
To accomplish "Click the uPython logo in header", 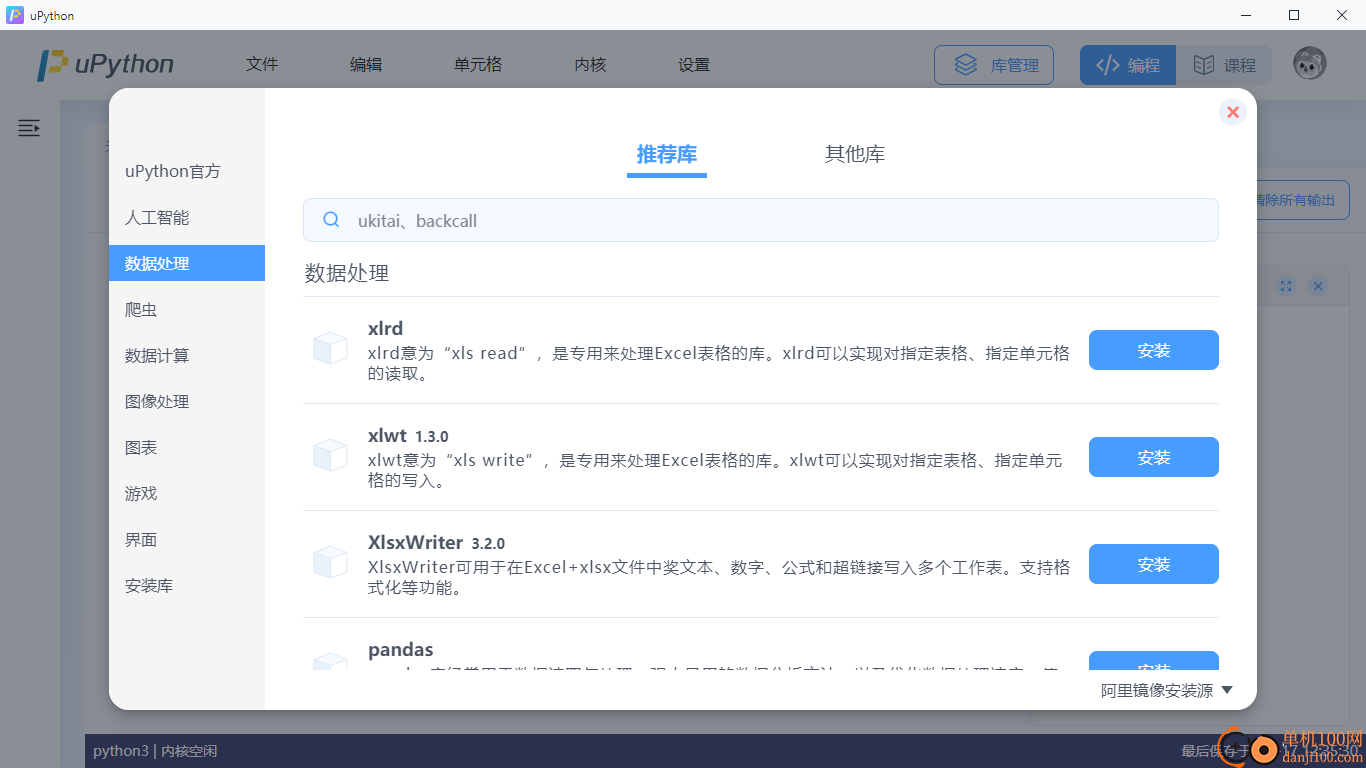I will [106, 64].
